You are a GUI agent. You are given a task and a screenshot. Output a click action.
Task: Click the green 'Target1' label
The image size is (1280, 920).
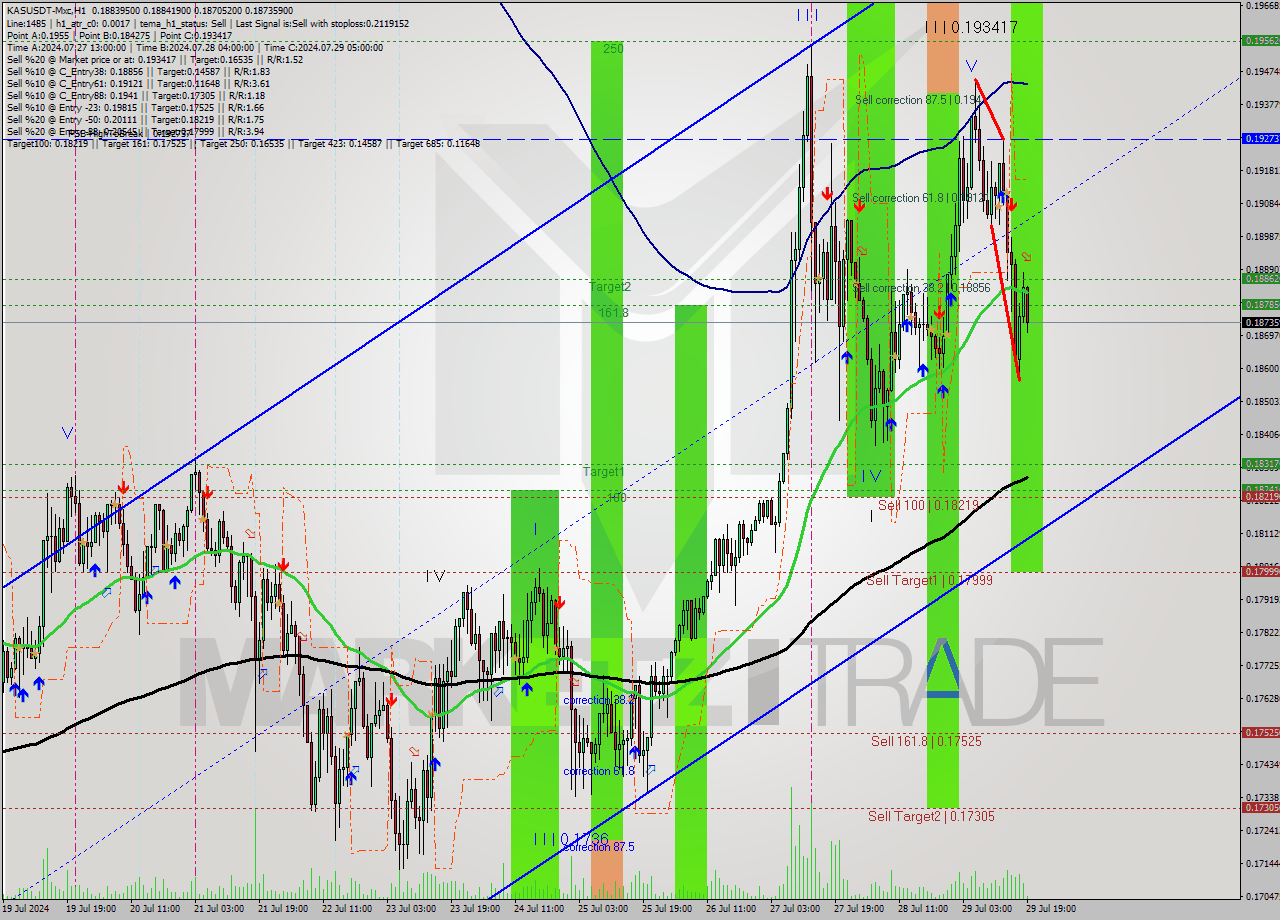coord(605,471)
